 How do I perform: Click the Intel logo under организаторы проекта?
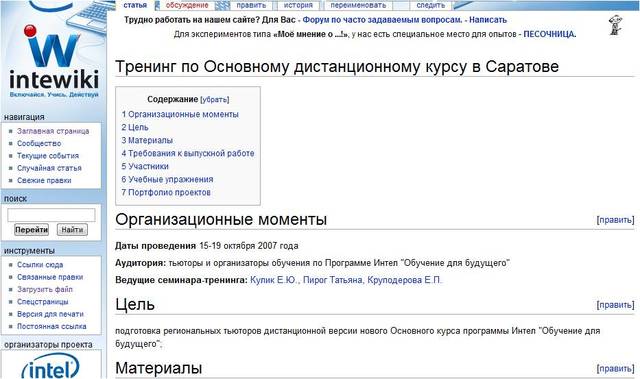(51, 366)
